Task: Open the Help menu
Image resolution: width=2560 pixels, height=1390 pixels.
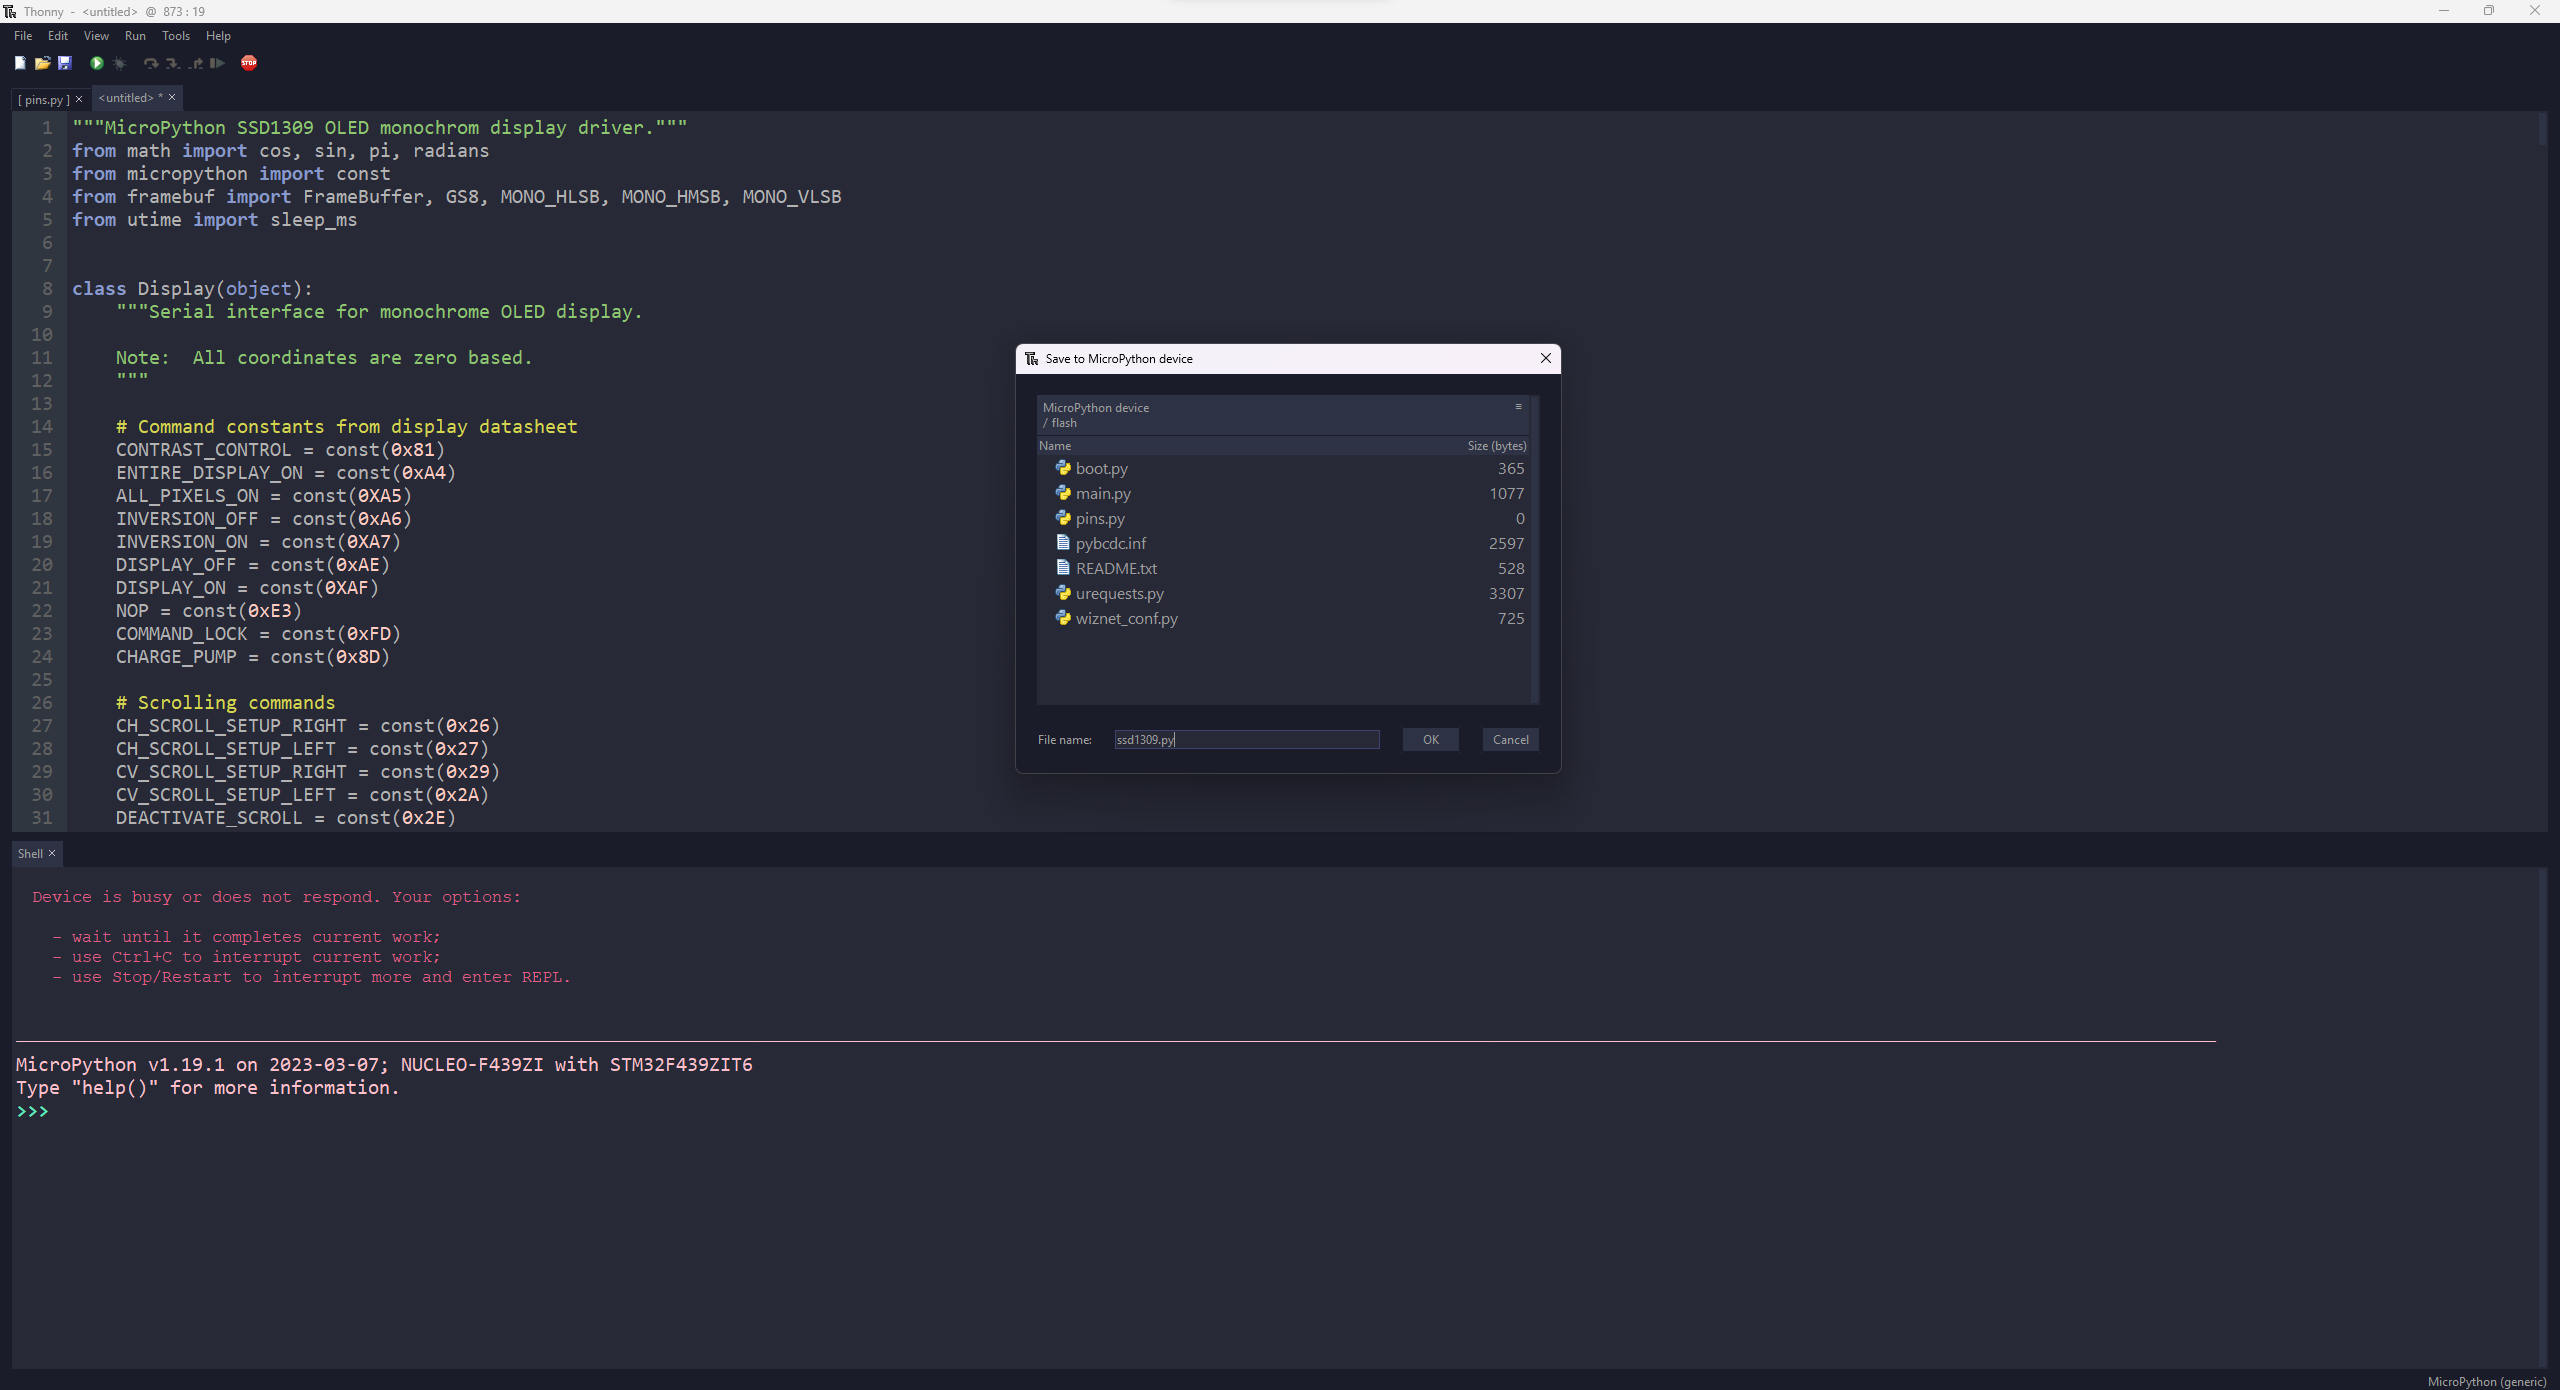Action: [x=218, y=36]
